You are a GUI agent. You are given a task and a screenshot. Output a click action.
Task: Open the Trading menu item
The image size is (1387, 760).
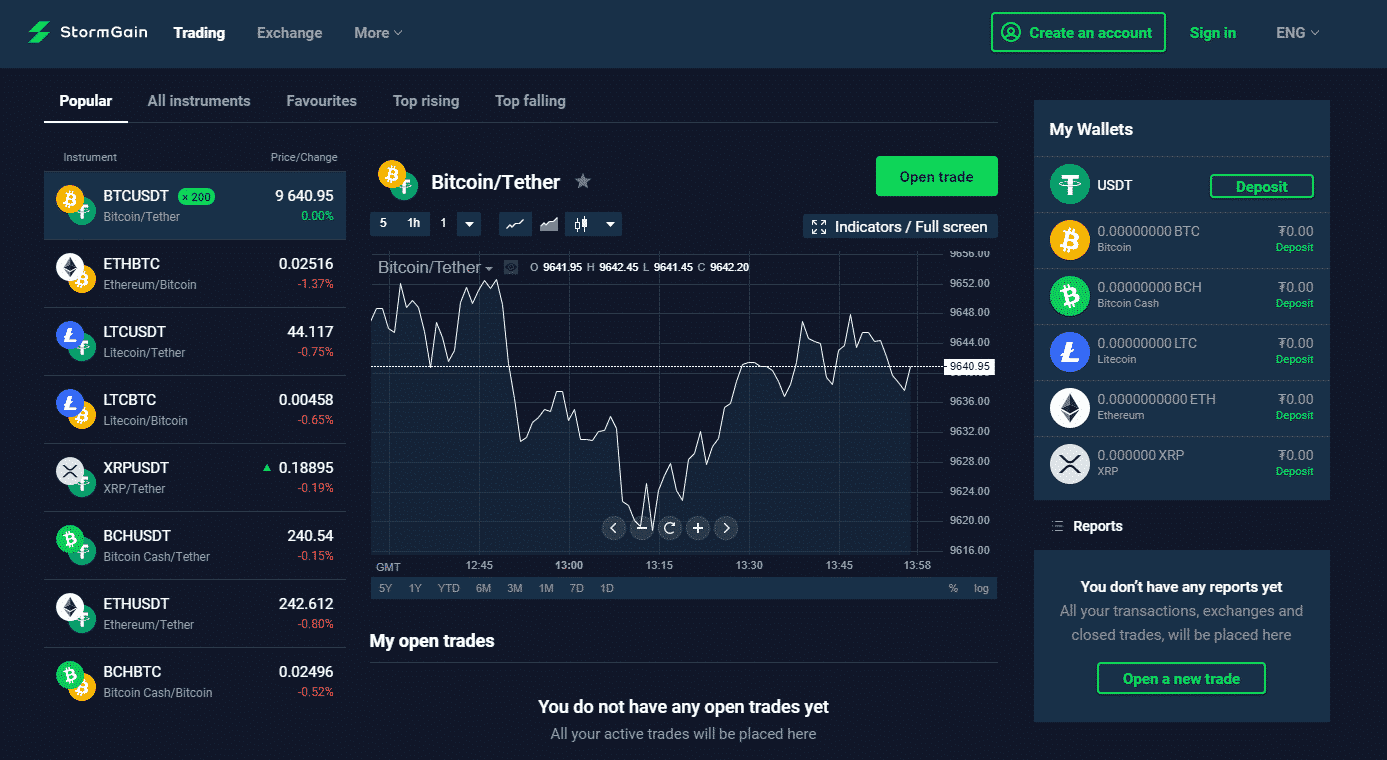[x=199, y=33]
